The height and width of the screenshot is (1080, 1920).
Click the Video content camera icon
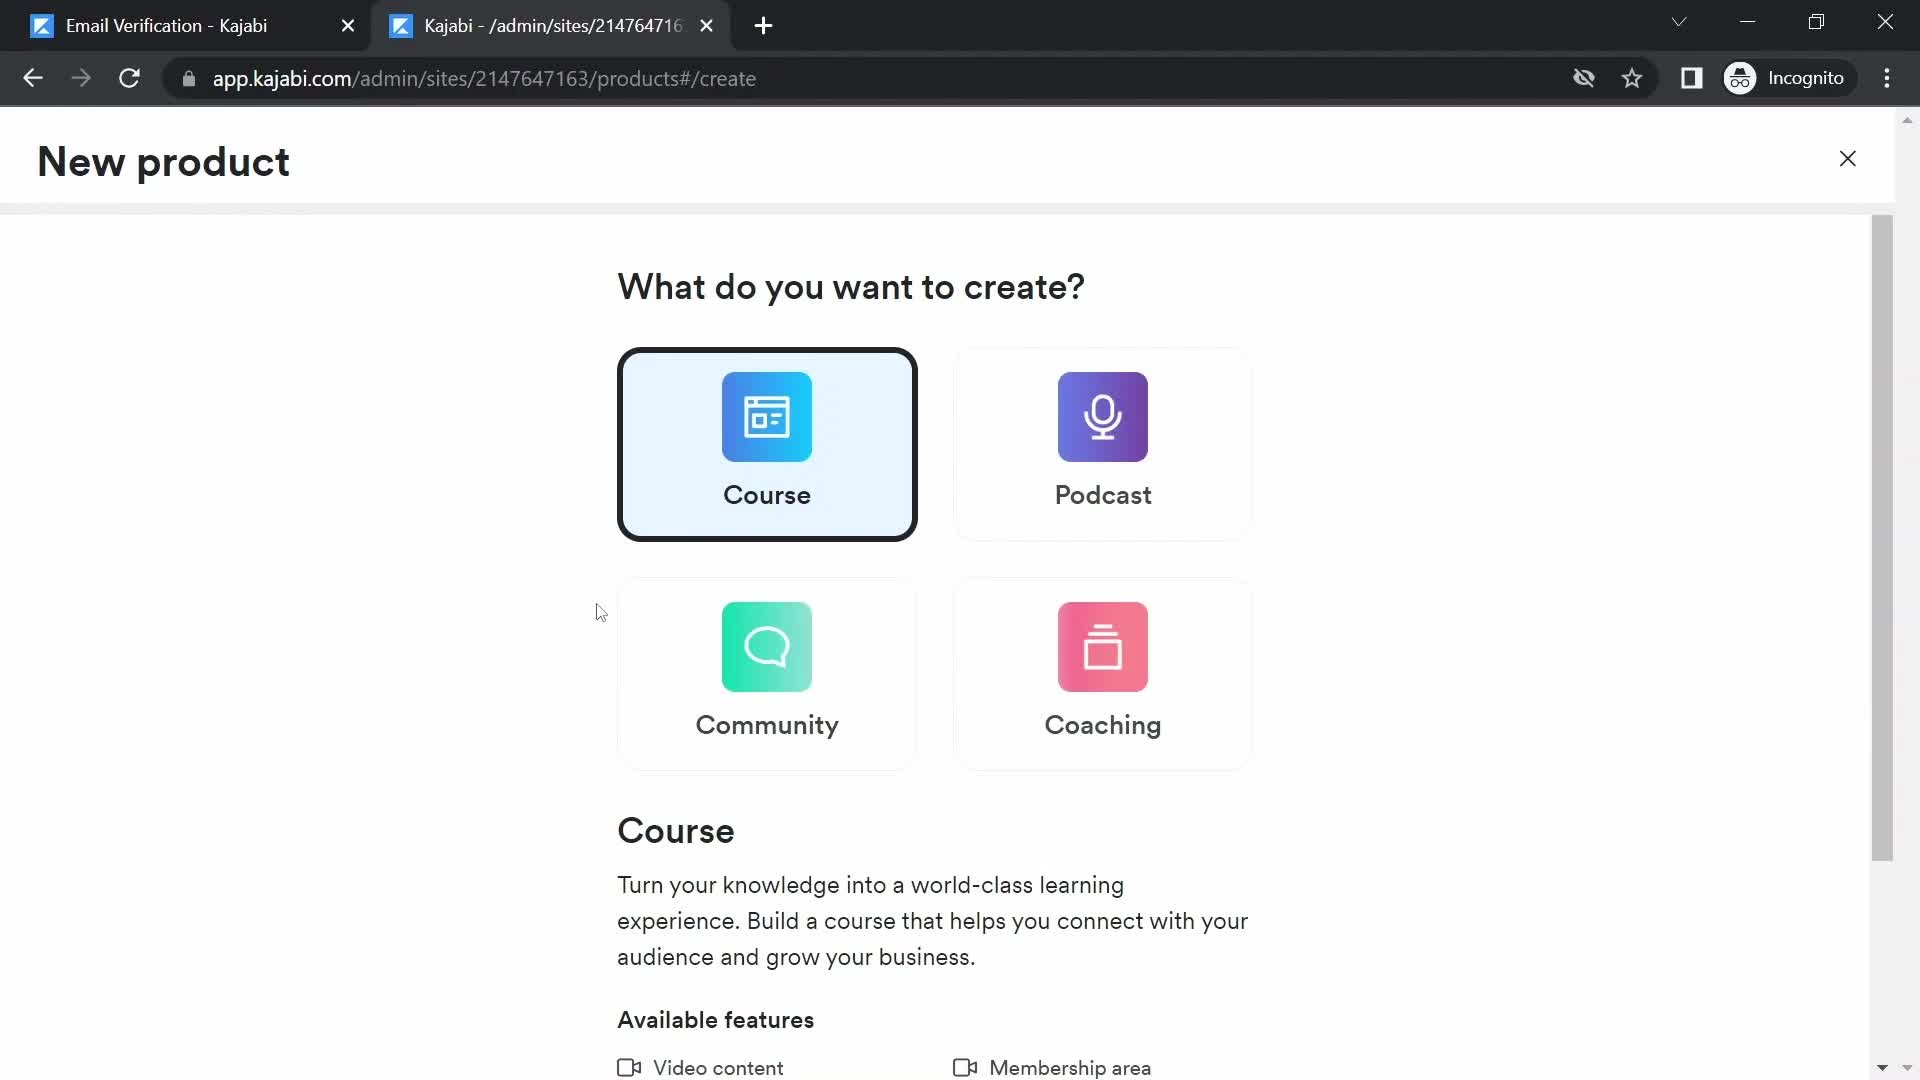[629, 1068]
